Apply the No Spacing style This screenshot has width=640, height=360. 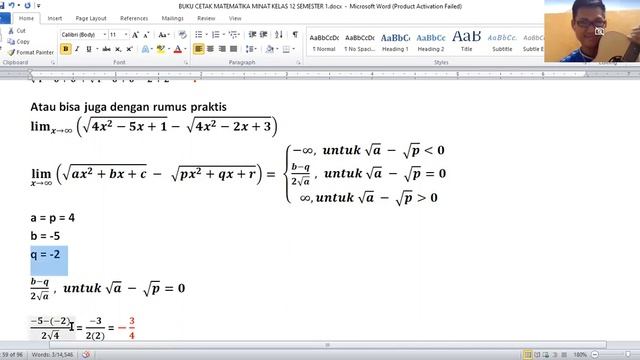[360, 42]
